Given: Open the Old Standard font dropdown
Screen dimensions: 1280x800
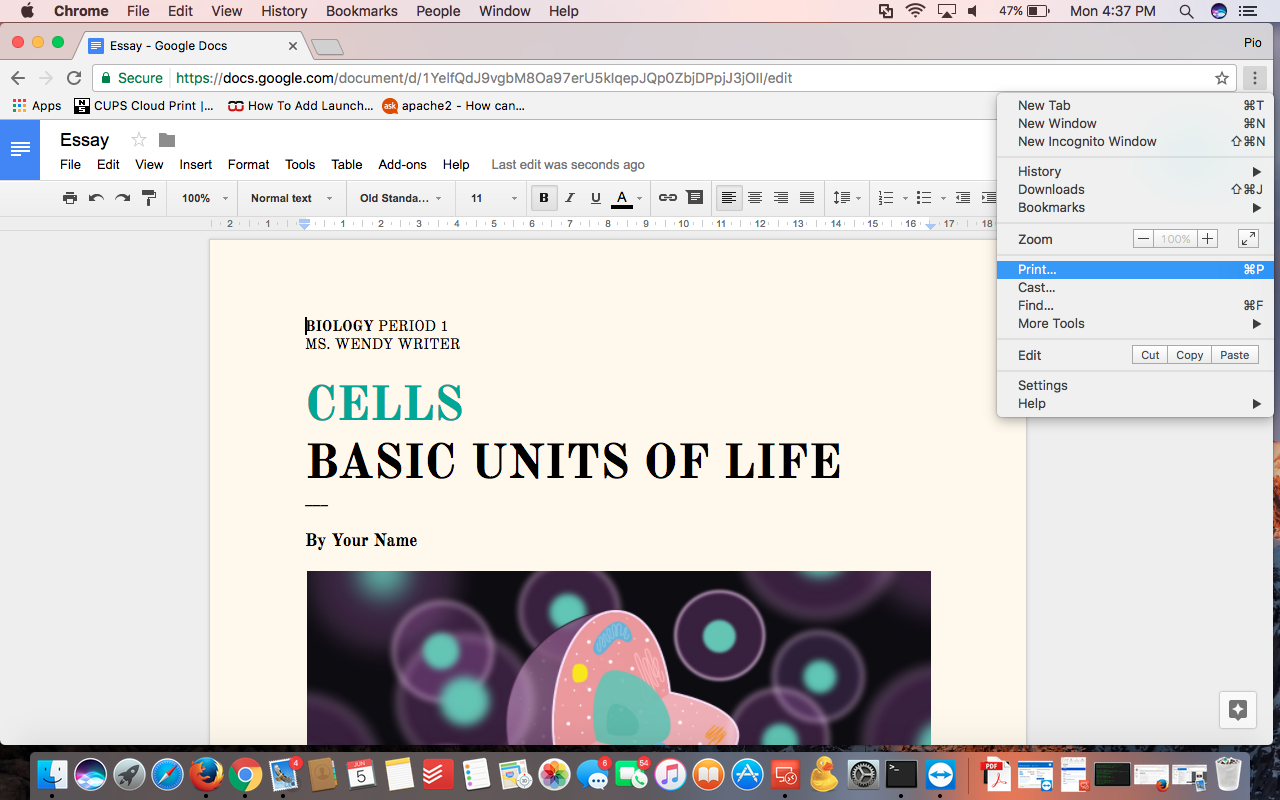Looking at the screenshot, I should pyautogui.click(x=401, y=198).
